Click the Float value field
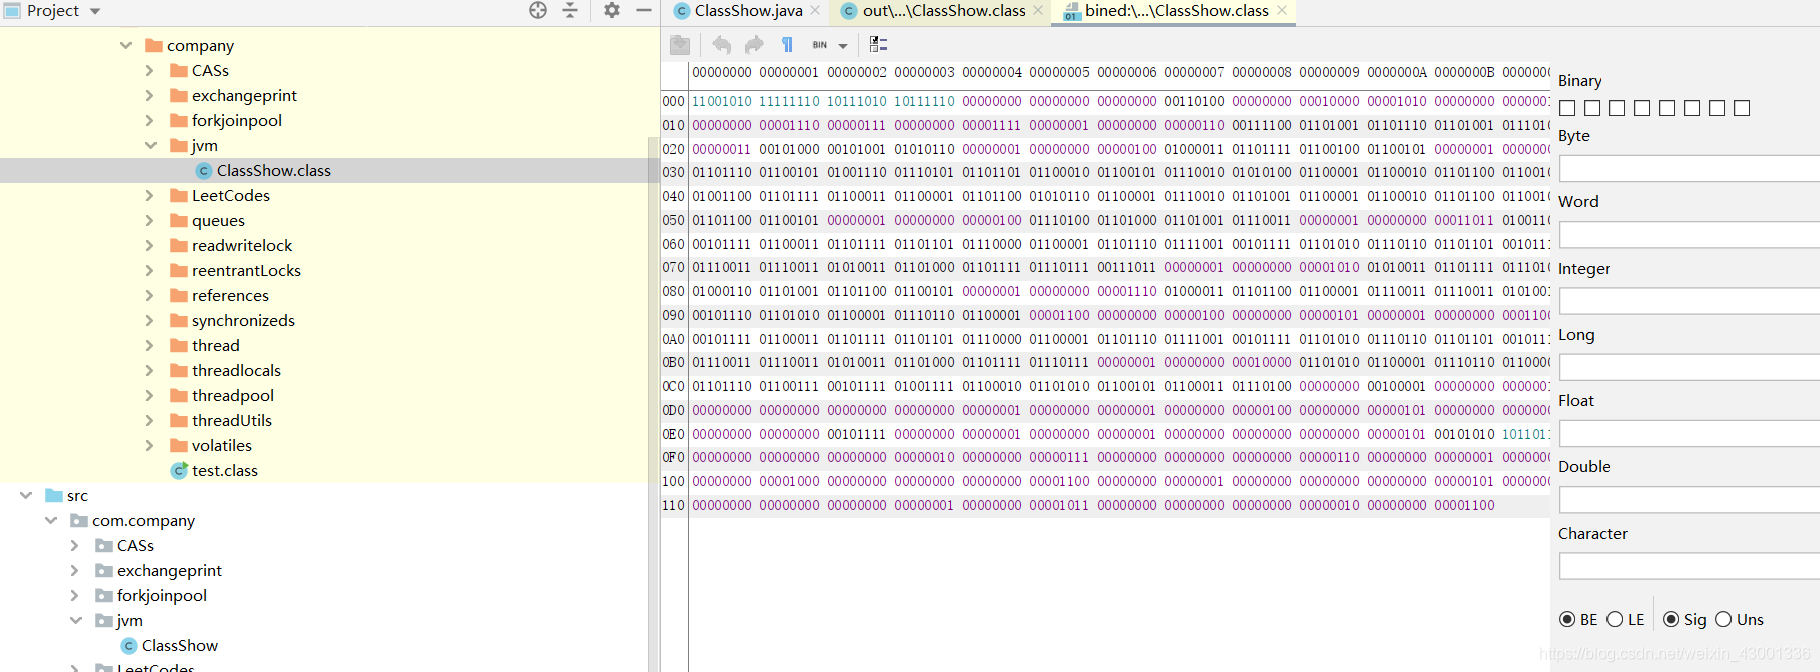Viewport: 1820px width, 672px height. 1689,433
